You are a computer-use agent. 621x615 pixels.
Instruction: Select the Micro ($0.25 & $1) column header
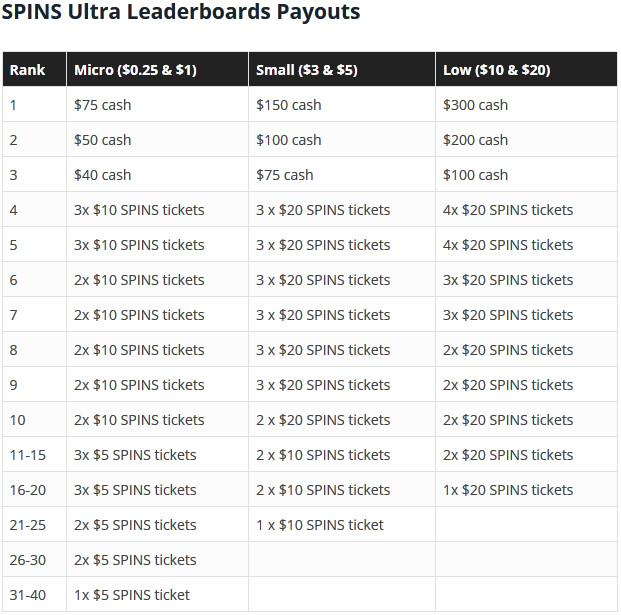157,69
